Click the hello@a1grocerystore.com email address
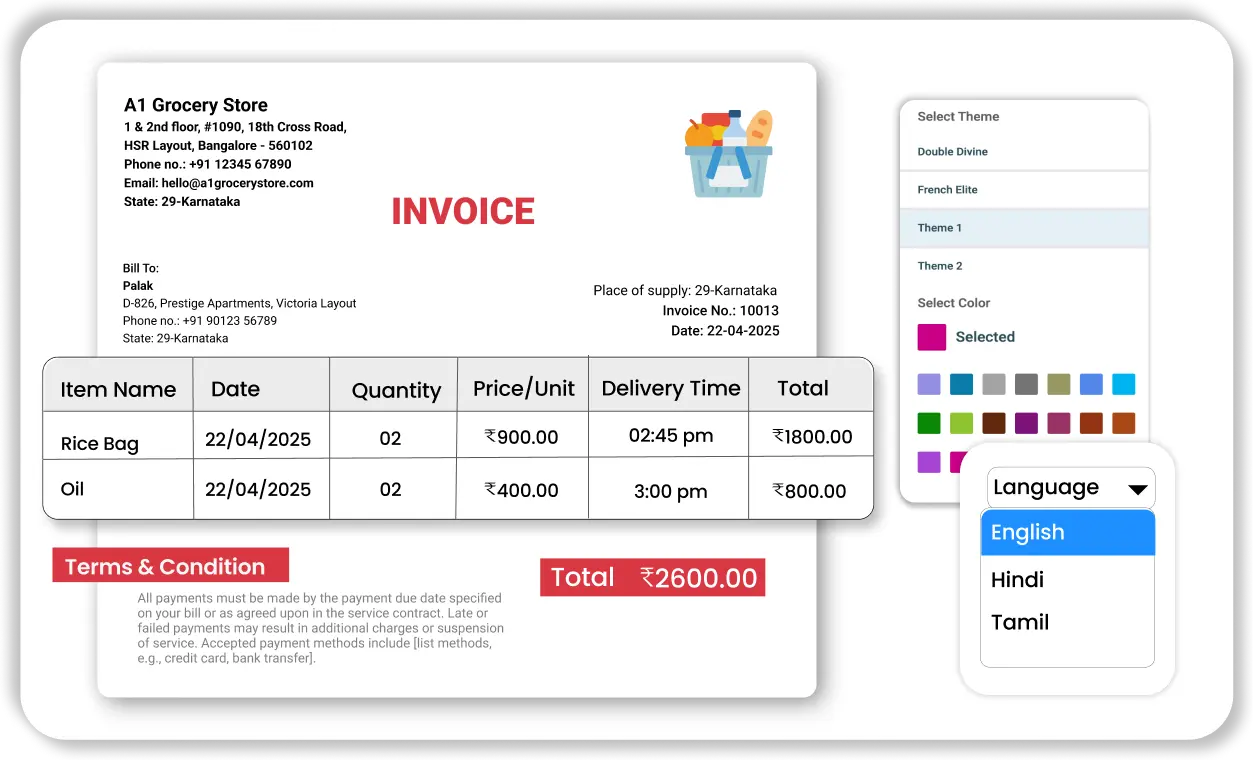Image resolution: width=1253 pixels, height=760 pixels. 219,183
